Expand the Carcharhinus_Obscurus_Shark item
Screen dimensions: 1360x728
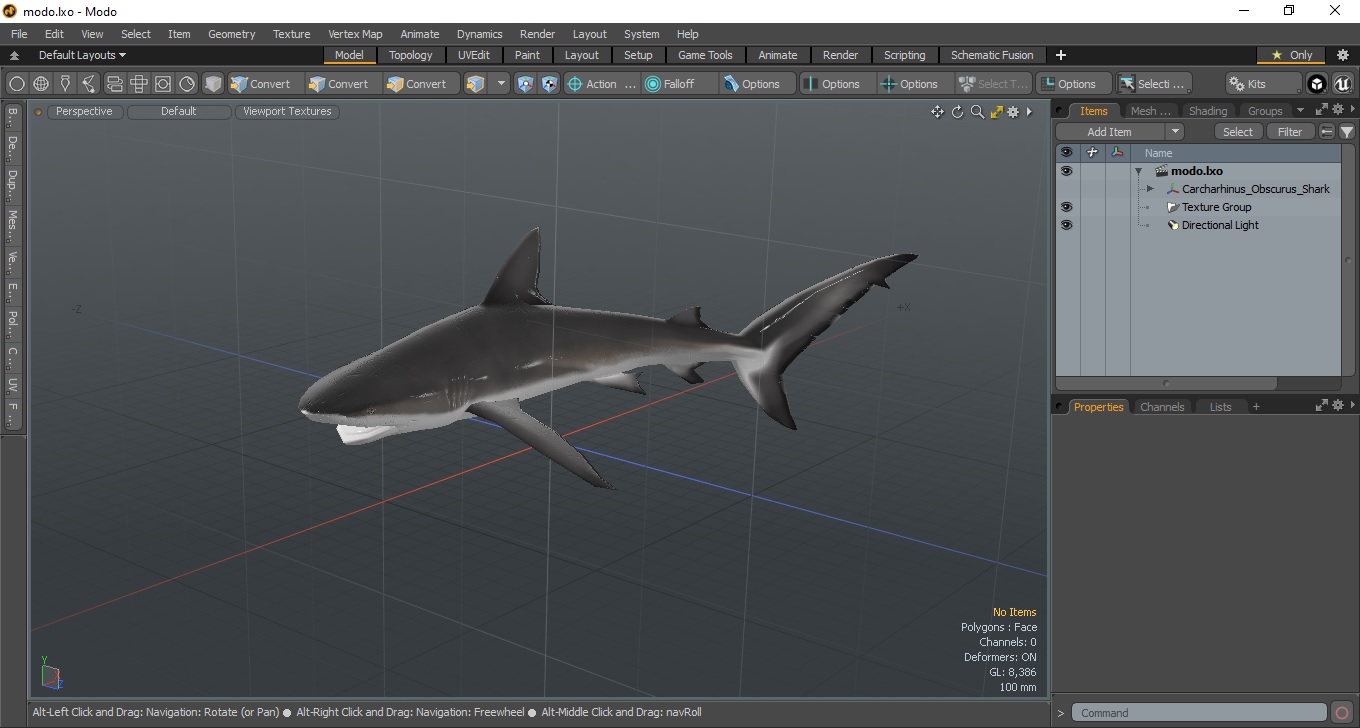click(1150, 189)
